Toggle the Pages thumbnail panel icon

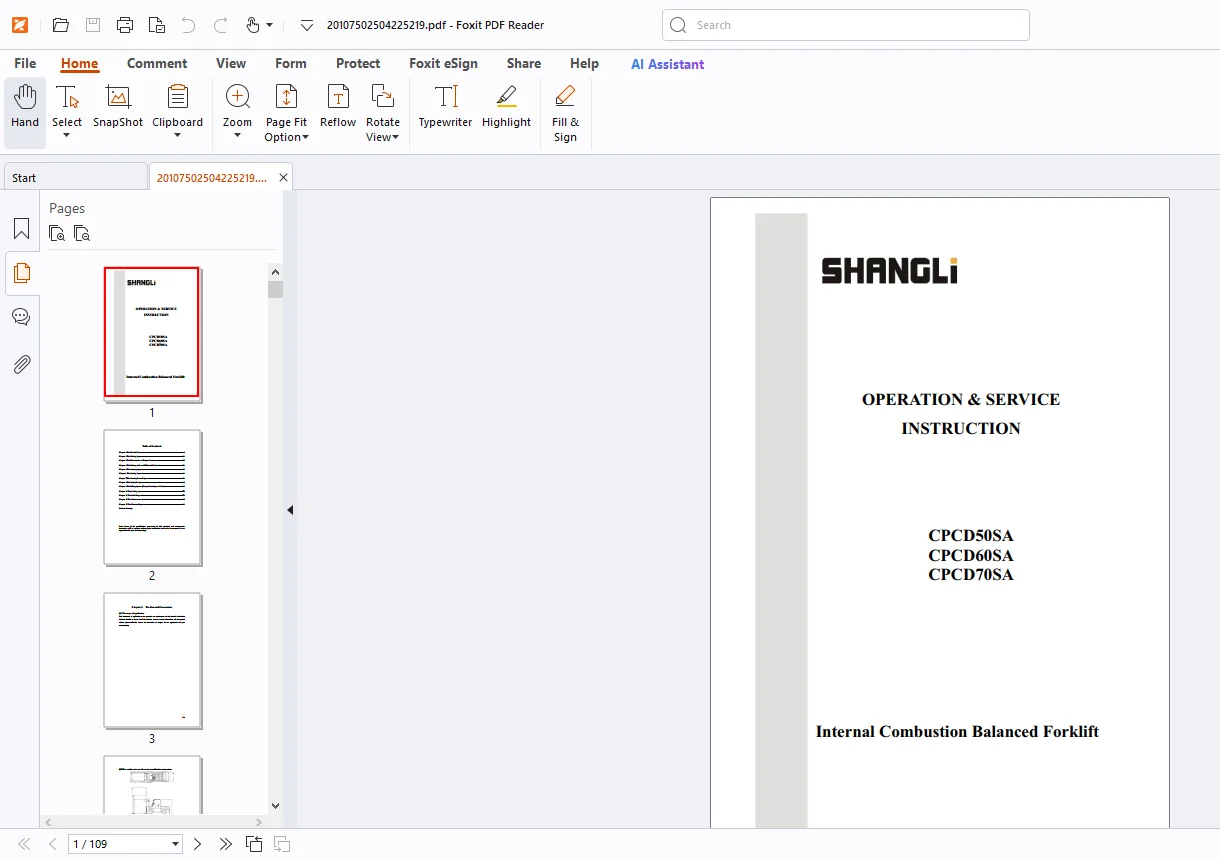(x=21, y=272)
